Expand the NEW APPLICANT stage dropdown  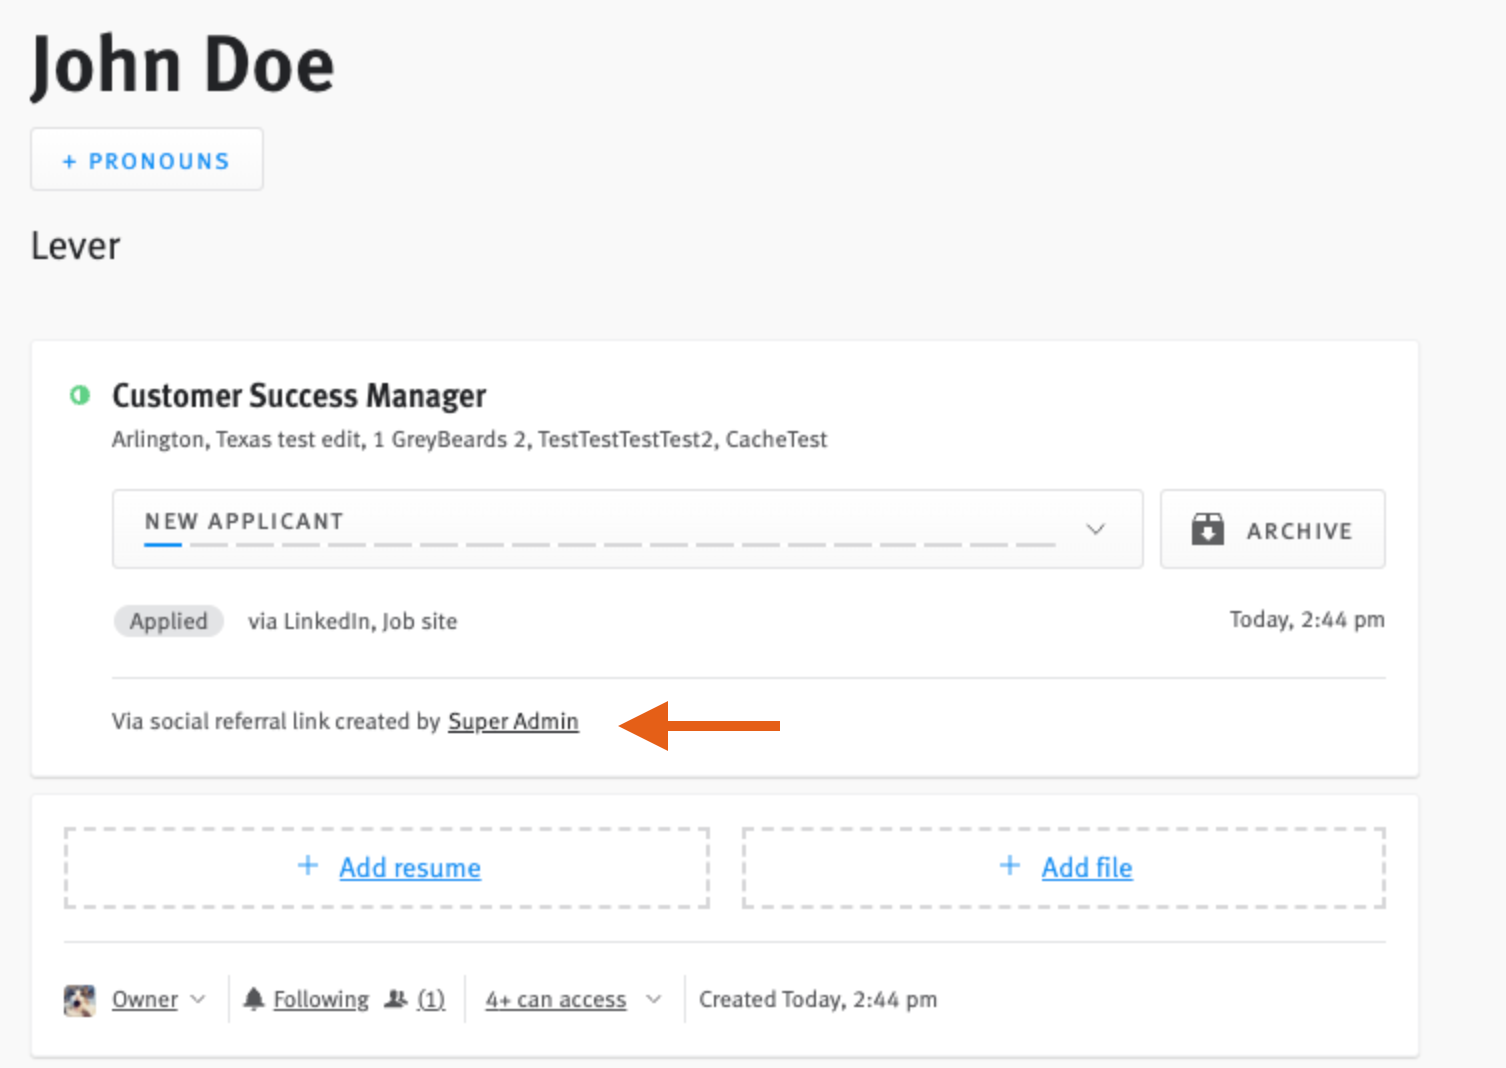tap(1096, 529)
